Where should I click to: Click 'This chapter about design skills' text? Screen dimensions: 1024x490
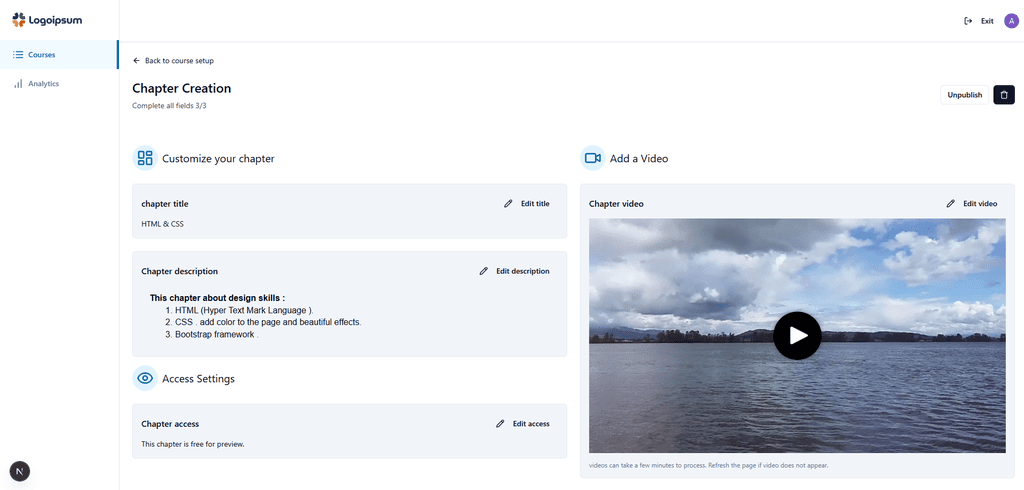tap(217, 298)
